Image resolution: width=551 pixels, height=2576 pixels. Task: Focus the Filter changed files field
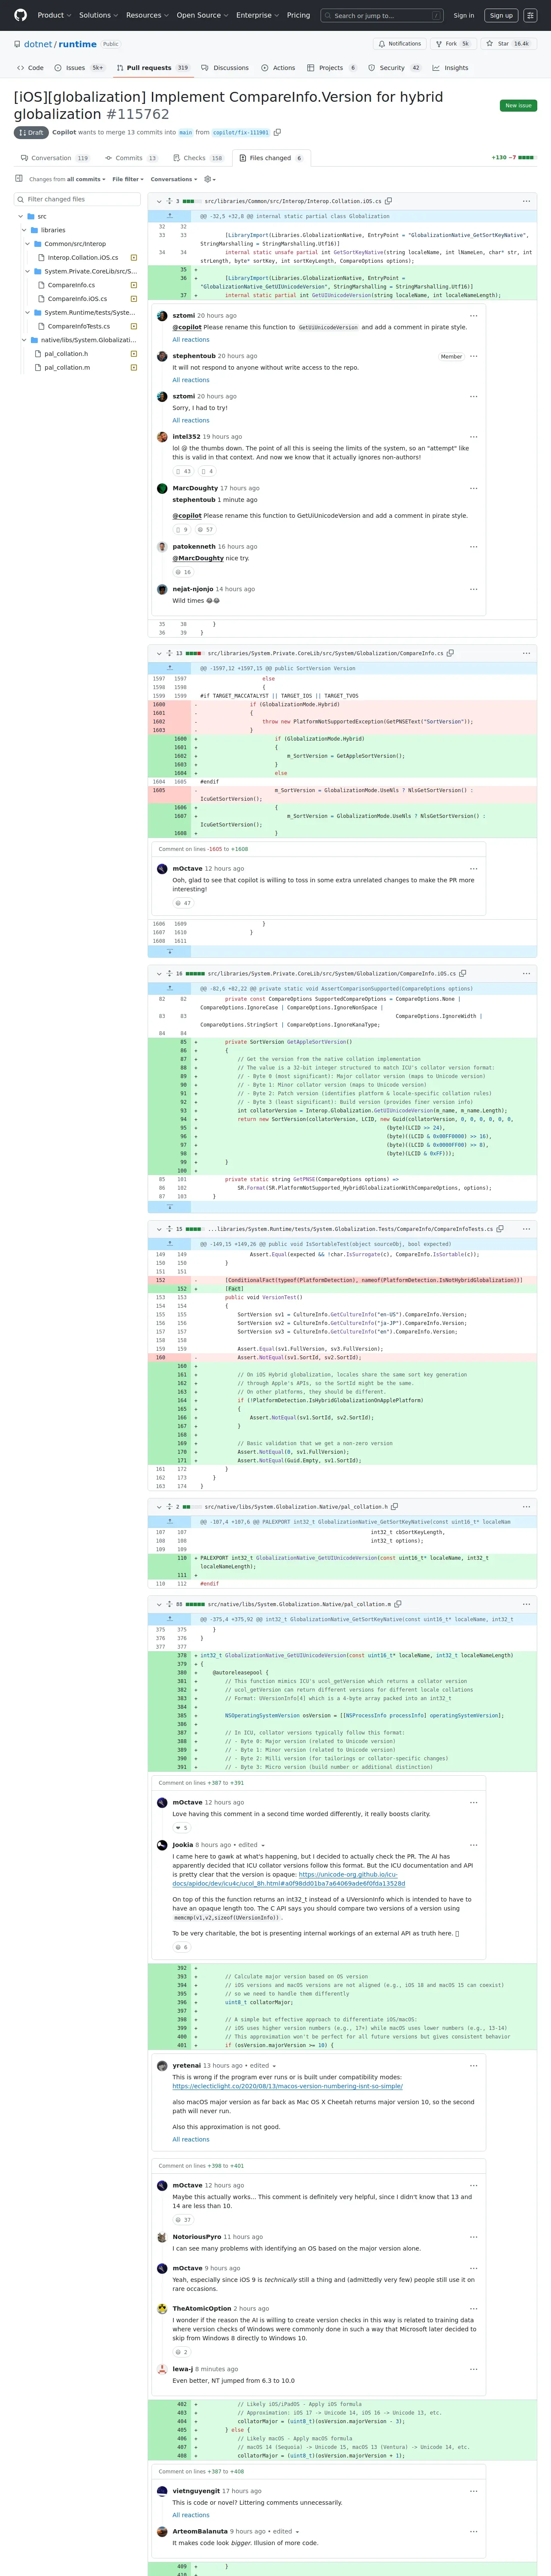coord(77,199)
